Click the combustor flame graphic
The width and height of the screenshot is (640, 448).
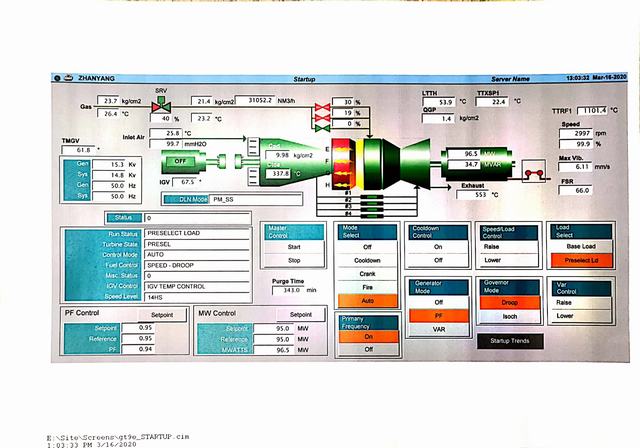pyautogui.click(x=343, y=164)
